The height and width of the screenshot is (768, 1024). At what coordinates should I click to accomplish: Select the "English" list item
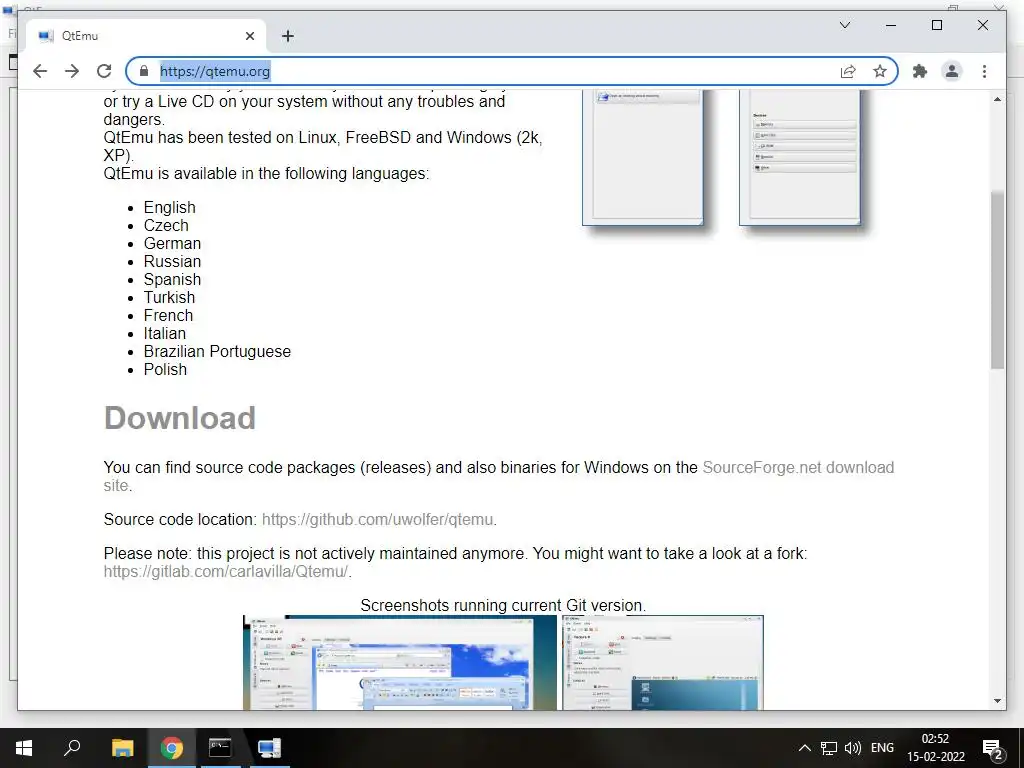click(x=170, y=208)
